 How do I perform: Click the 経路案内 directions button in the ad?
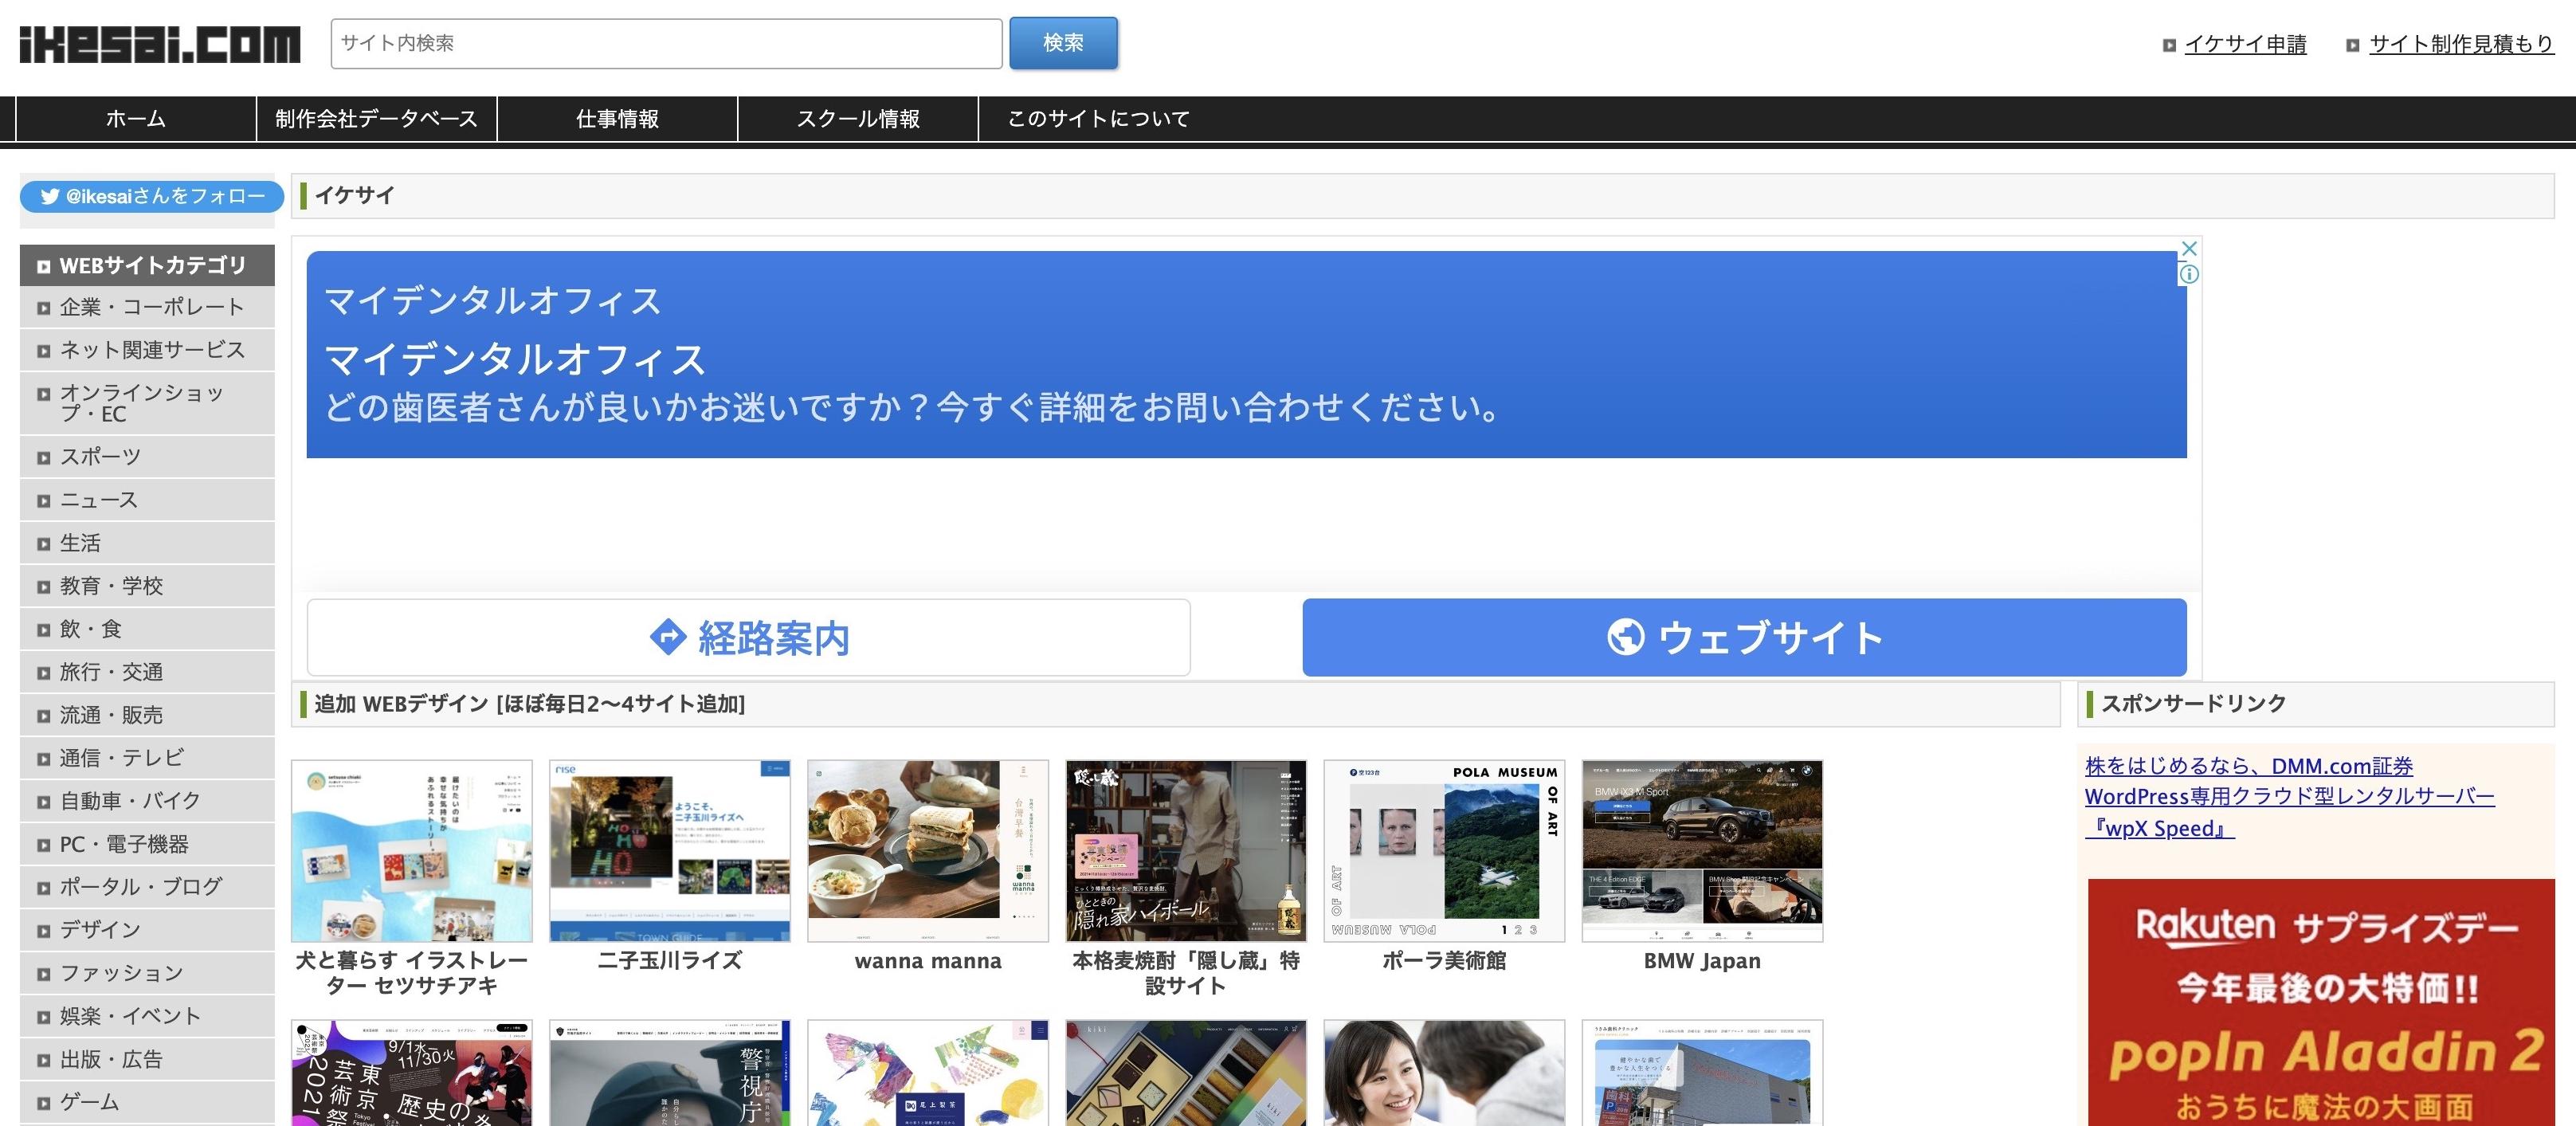coord(748,637)
